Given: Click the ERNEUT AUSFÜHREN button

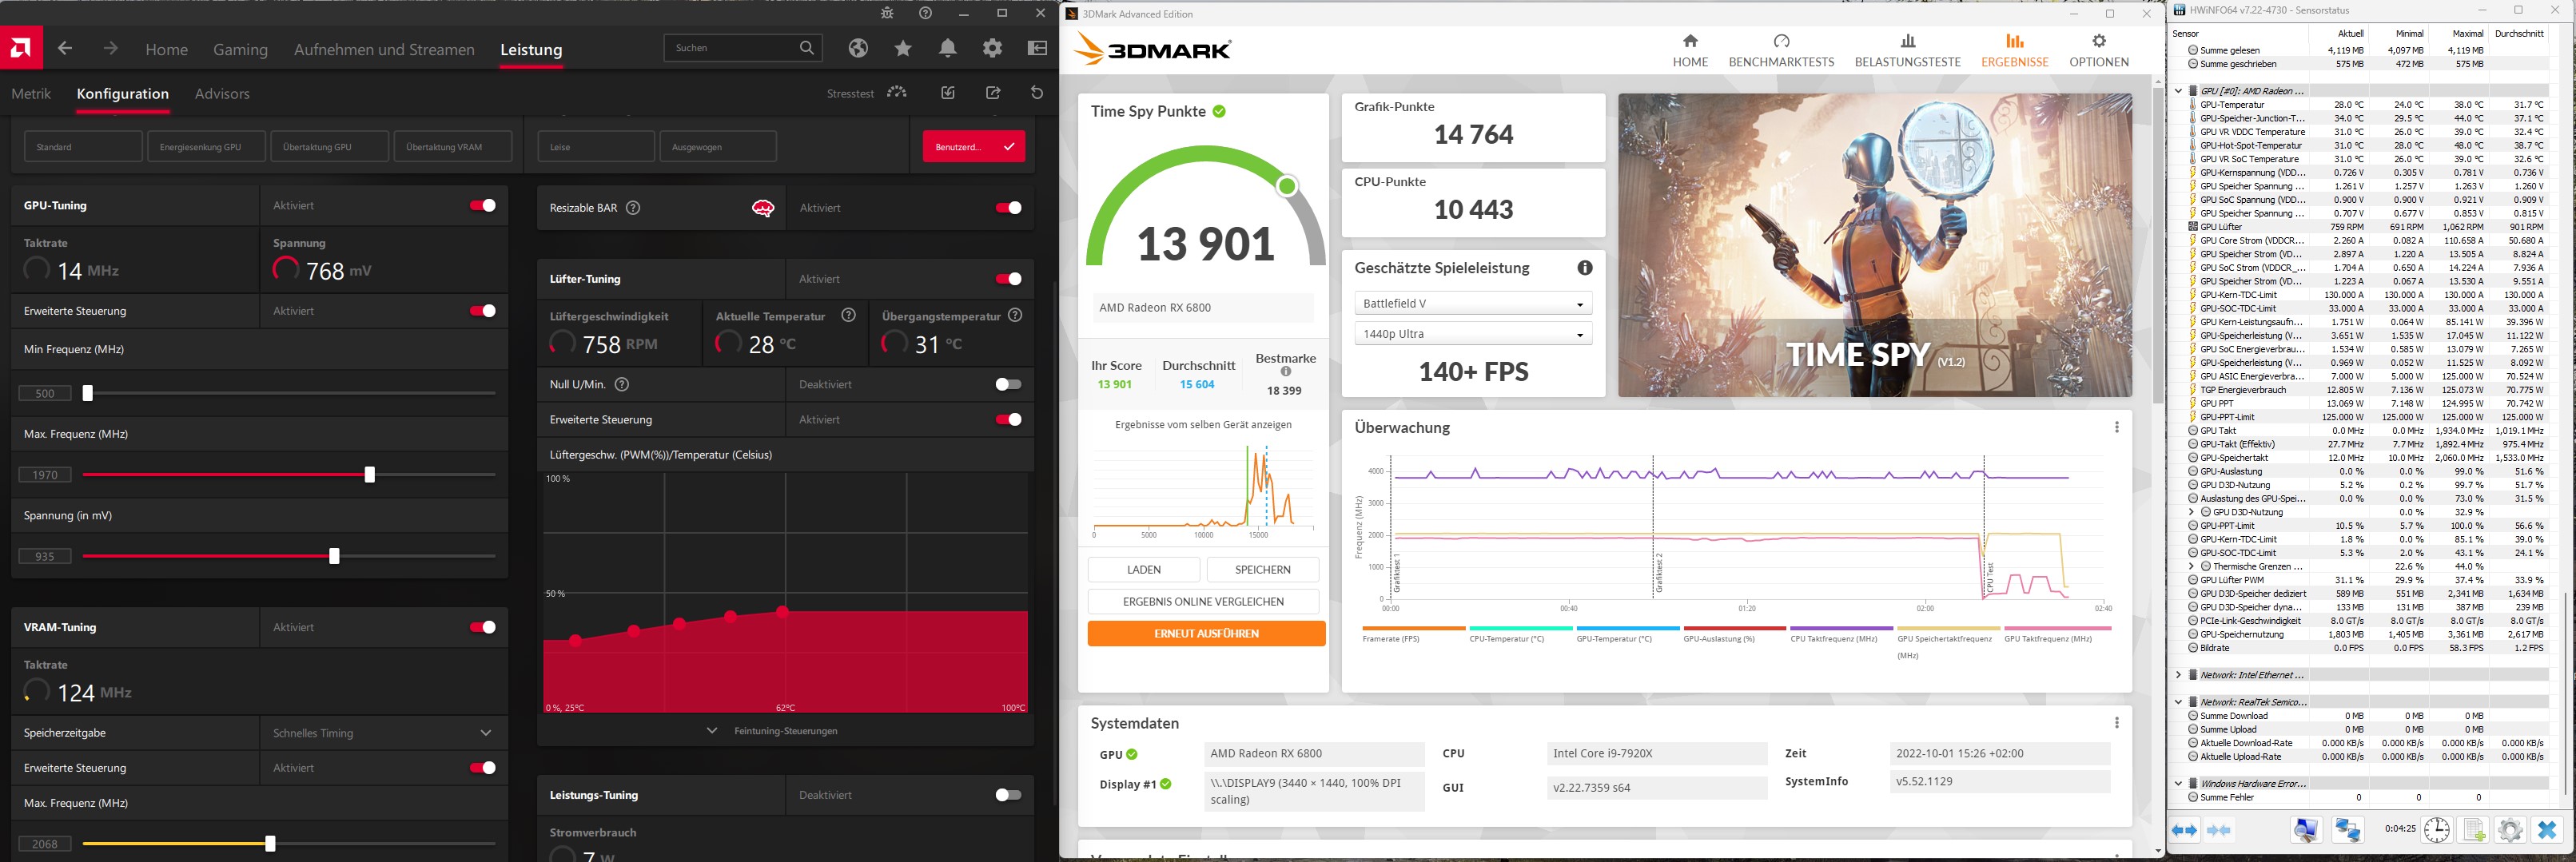Looking at the screenshot, I should (1206, 634).
